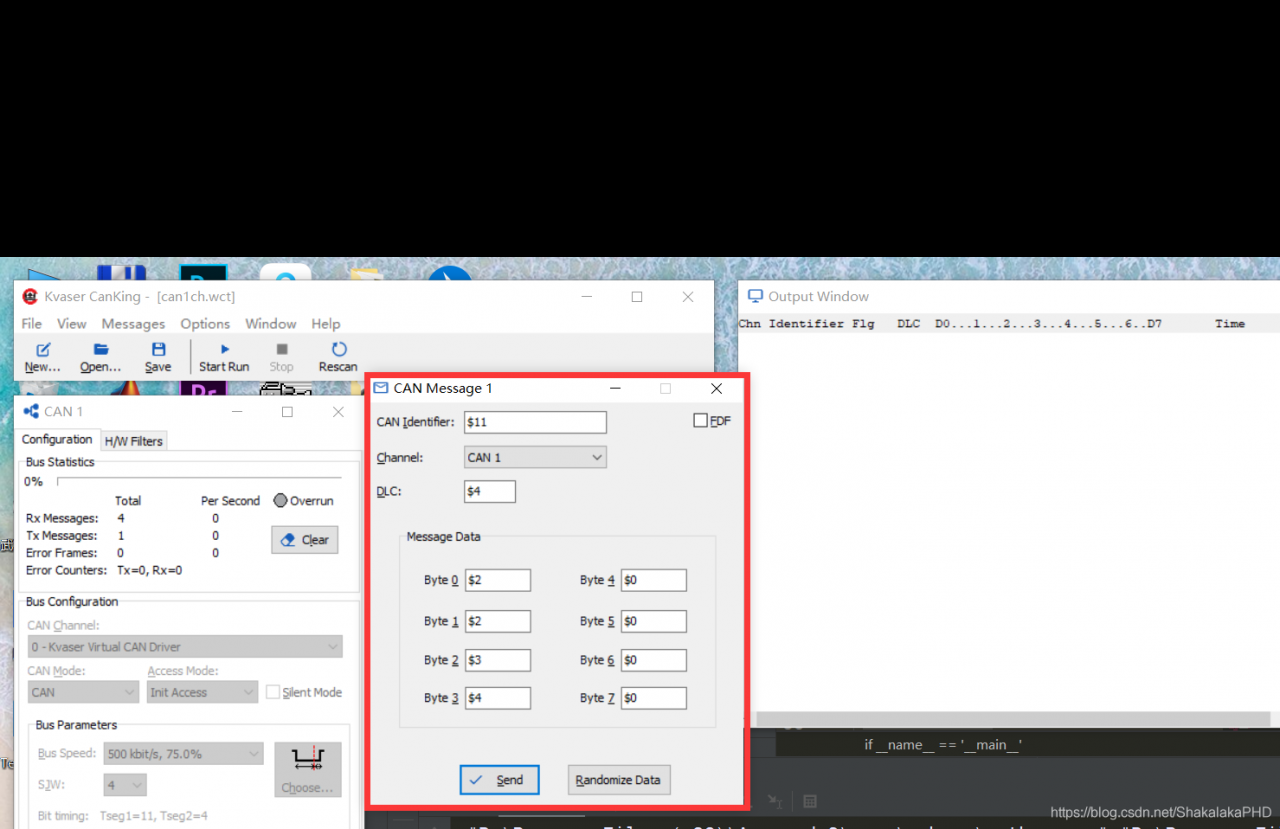Viewport: 1280px width, 829px height.
Task: Enable the FDF checkbox
Action: (x=700, y=421)
